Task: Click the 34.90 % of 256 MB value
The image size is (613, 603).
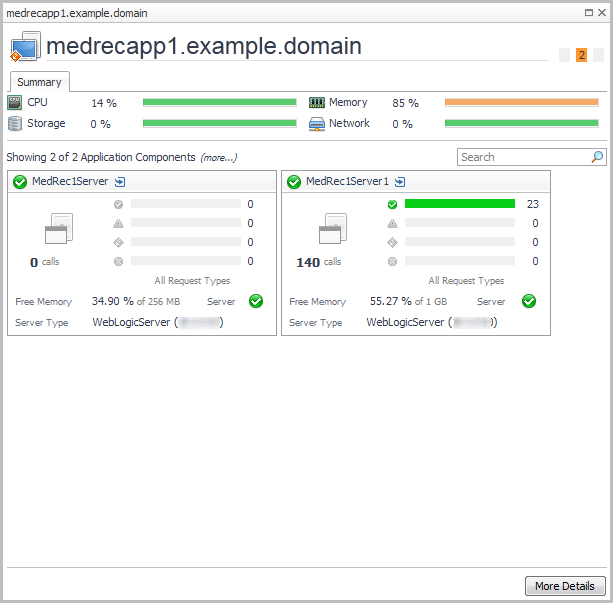Action: pos(136,301)
